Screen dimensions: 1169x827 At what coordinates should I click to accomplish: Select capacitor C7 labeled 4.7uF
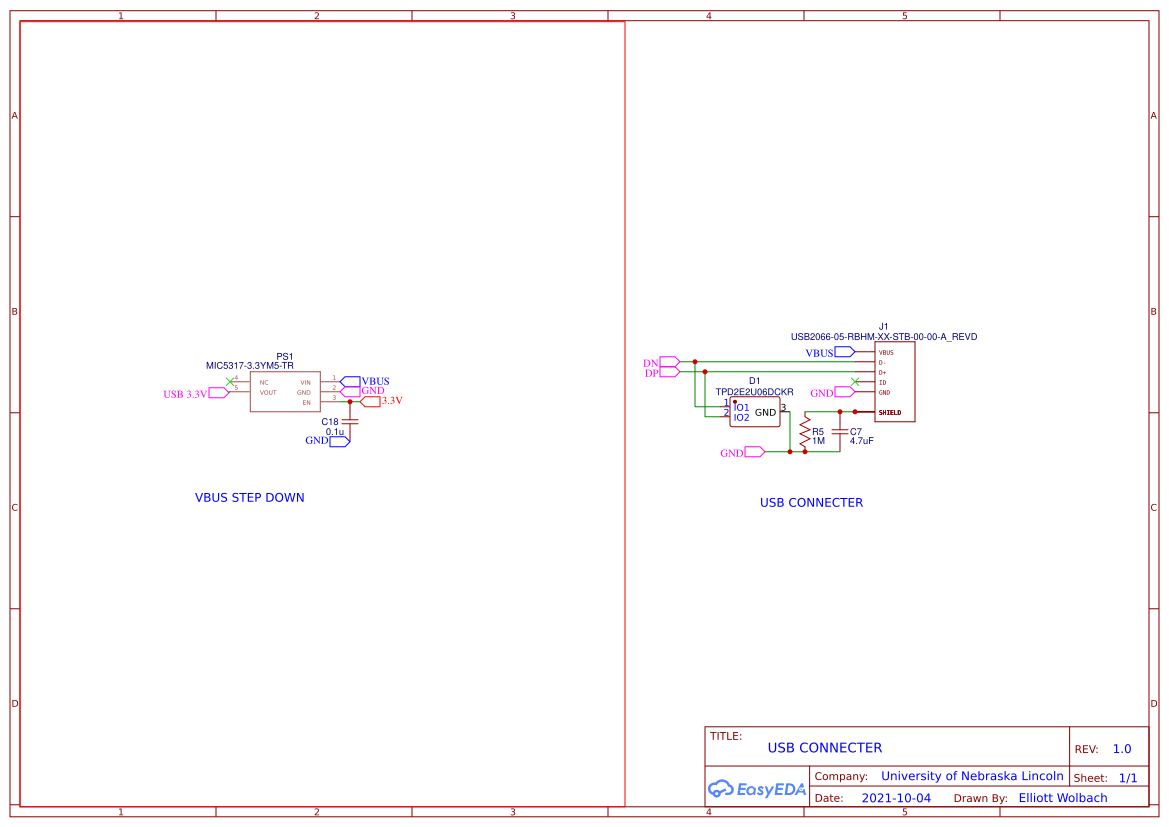click(x=840, y=432)
